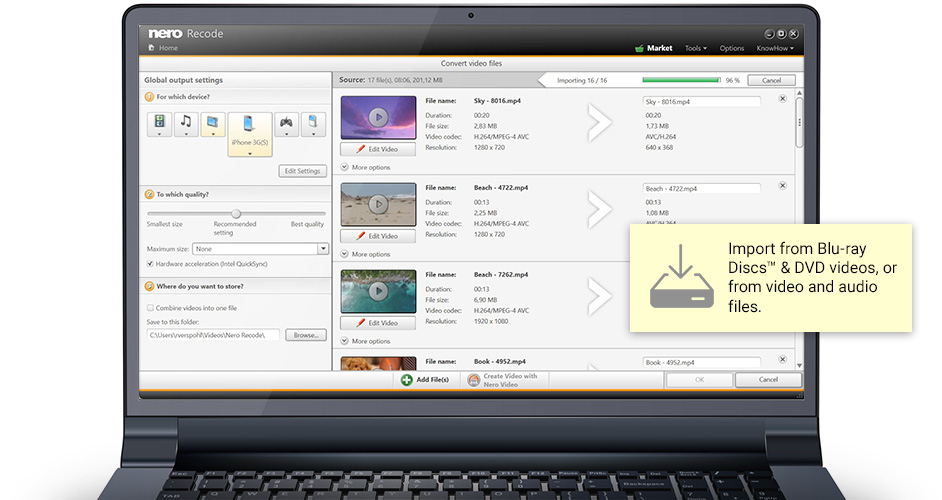
Task: Click the Edit Settings button
Action: pos(300,171)
